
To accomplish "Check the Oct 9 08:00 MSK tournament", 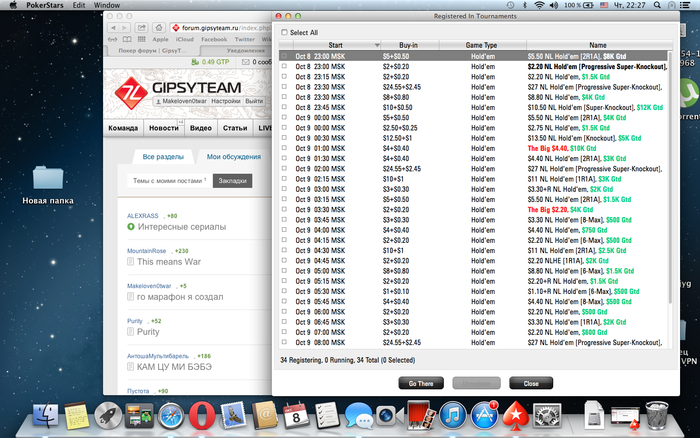I will point(284,342).
